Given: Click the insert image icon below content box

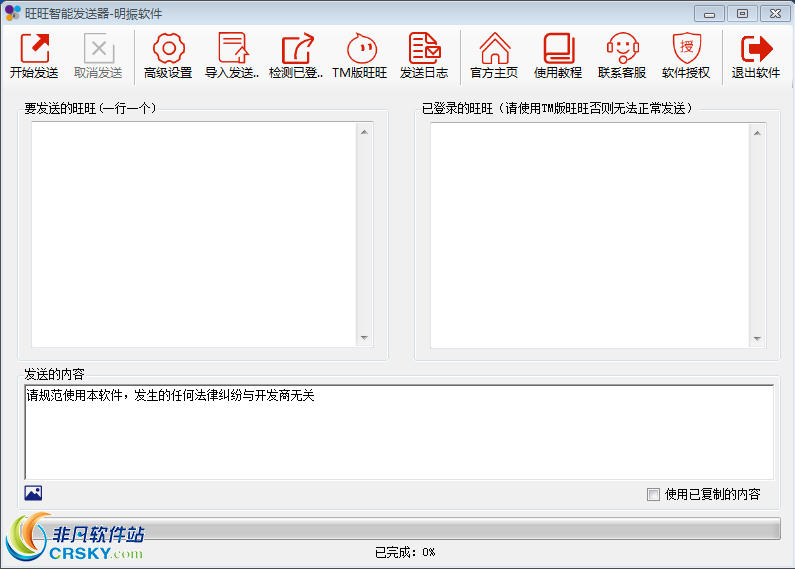Looking at the screenshot, I should click(33, 493).
